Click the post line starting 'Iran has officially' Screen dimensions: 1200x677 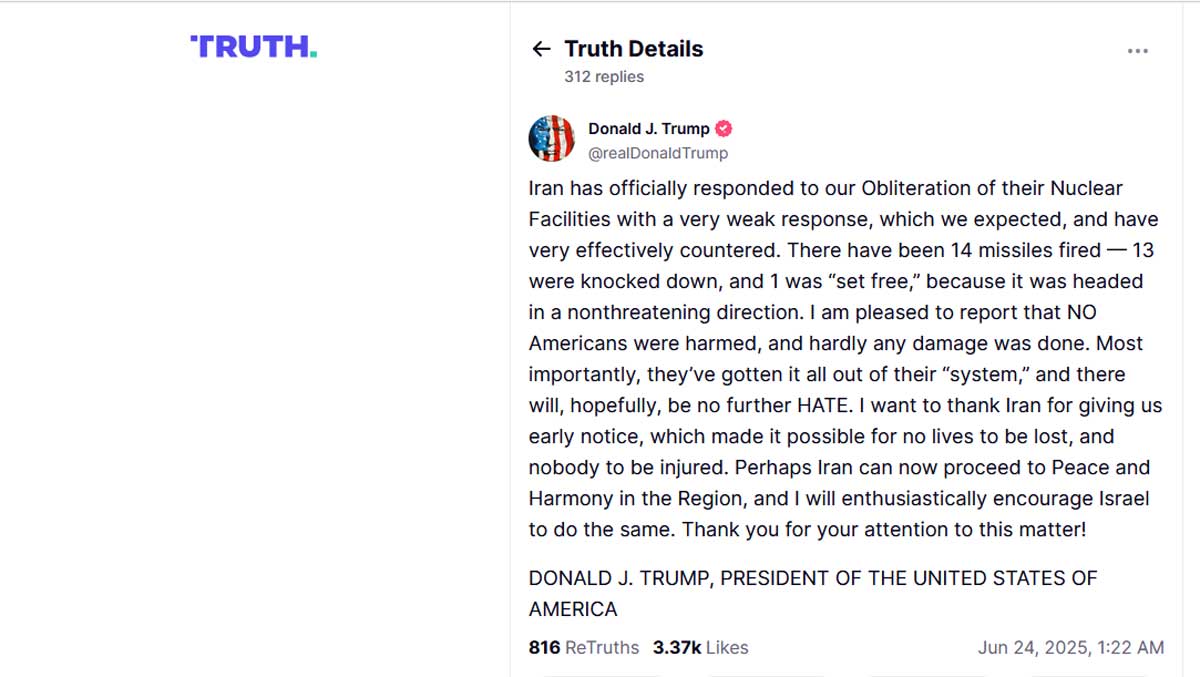826,188
